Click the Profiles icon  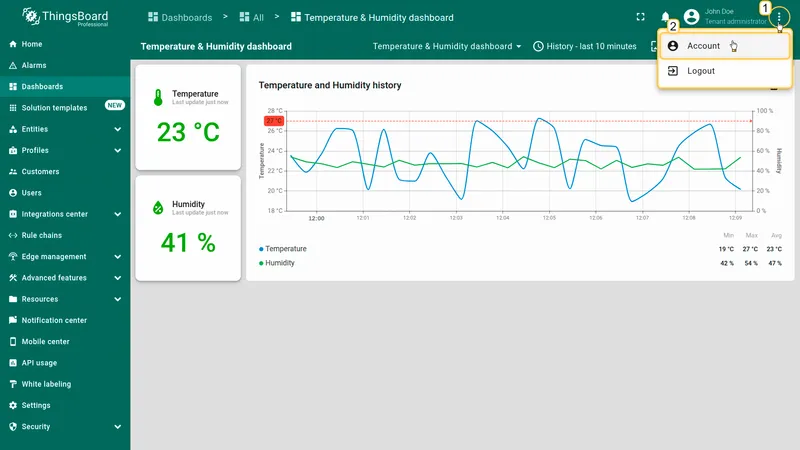coord(13,151)
